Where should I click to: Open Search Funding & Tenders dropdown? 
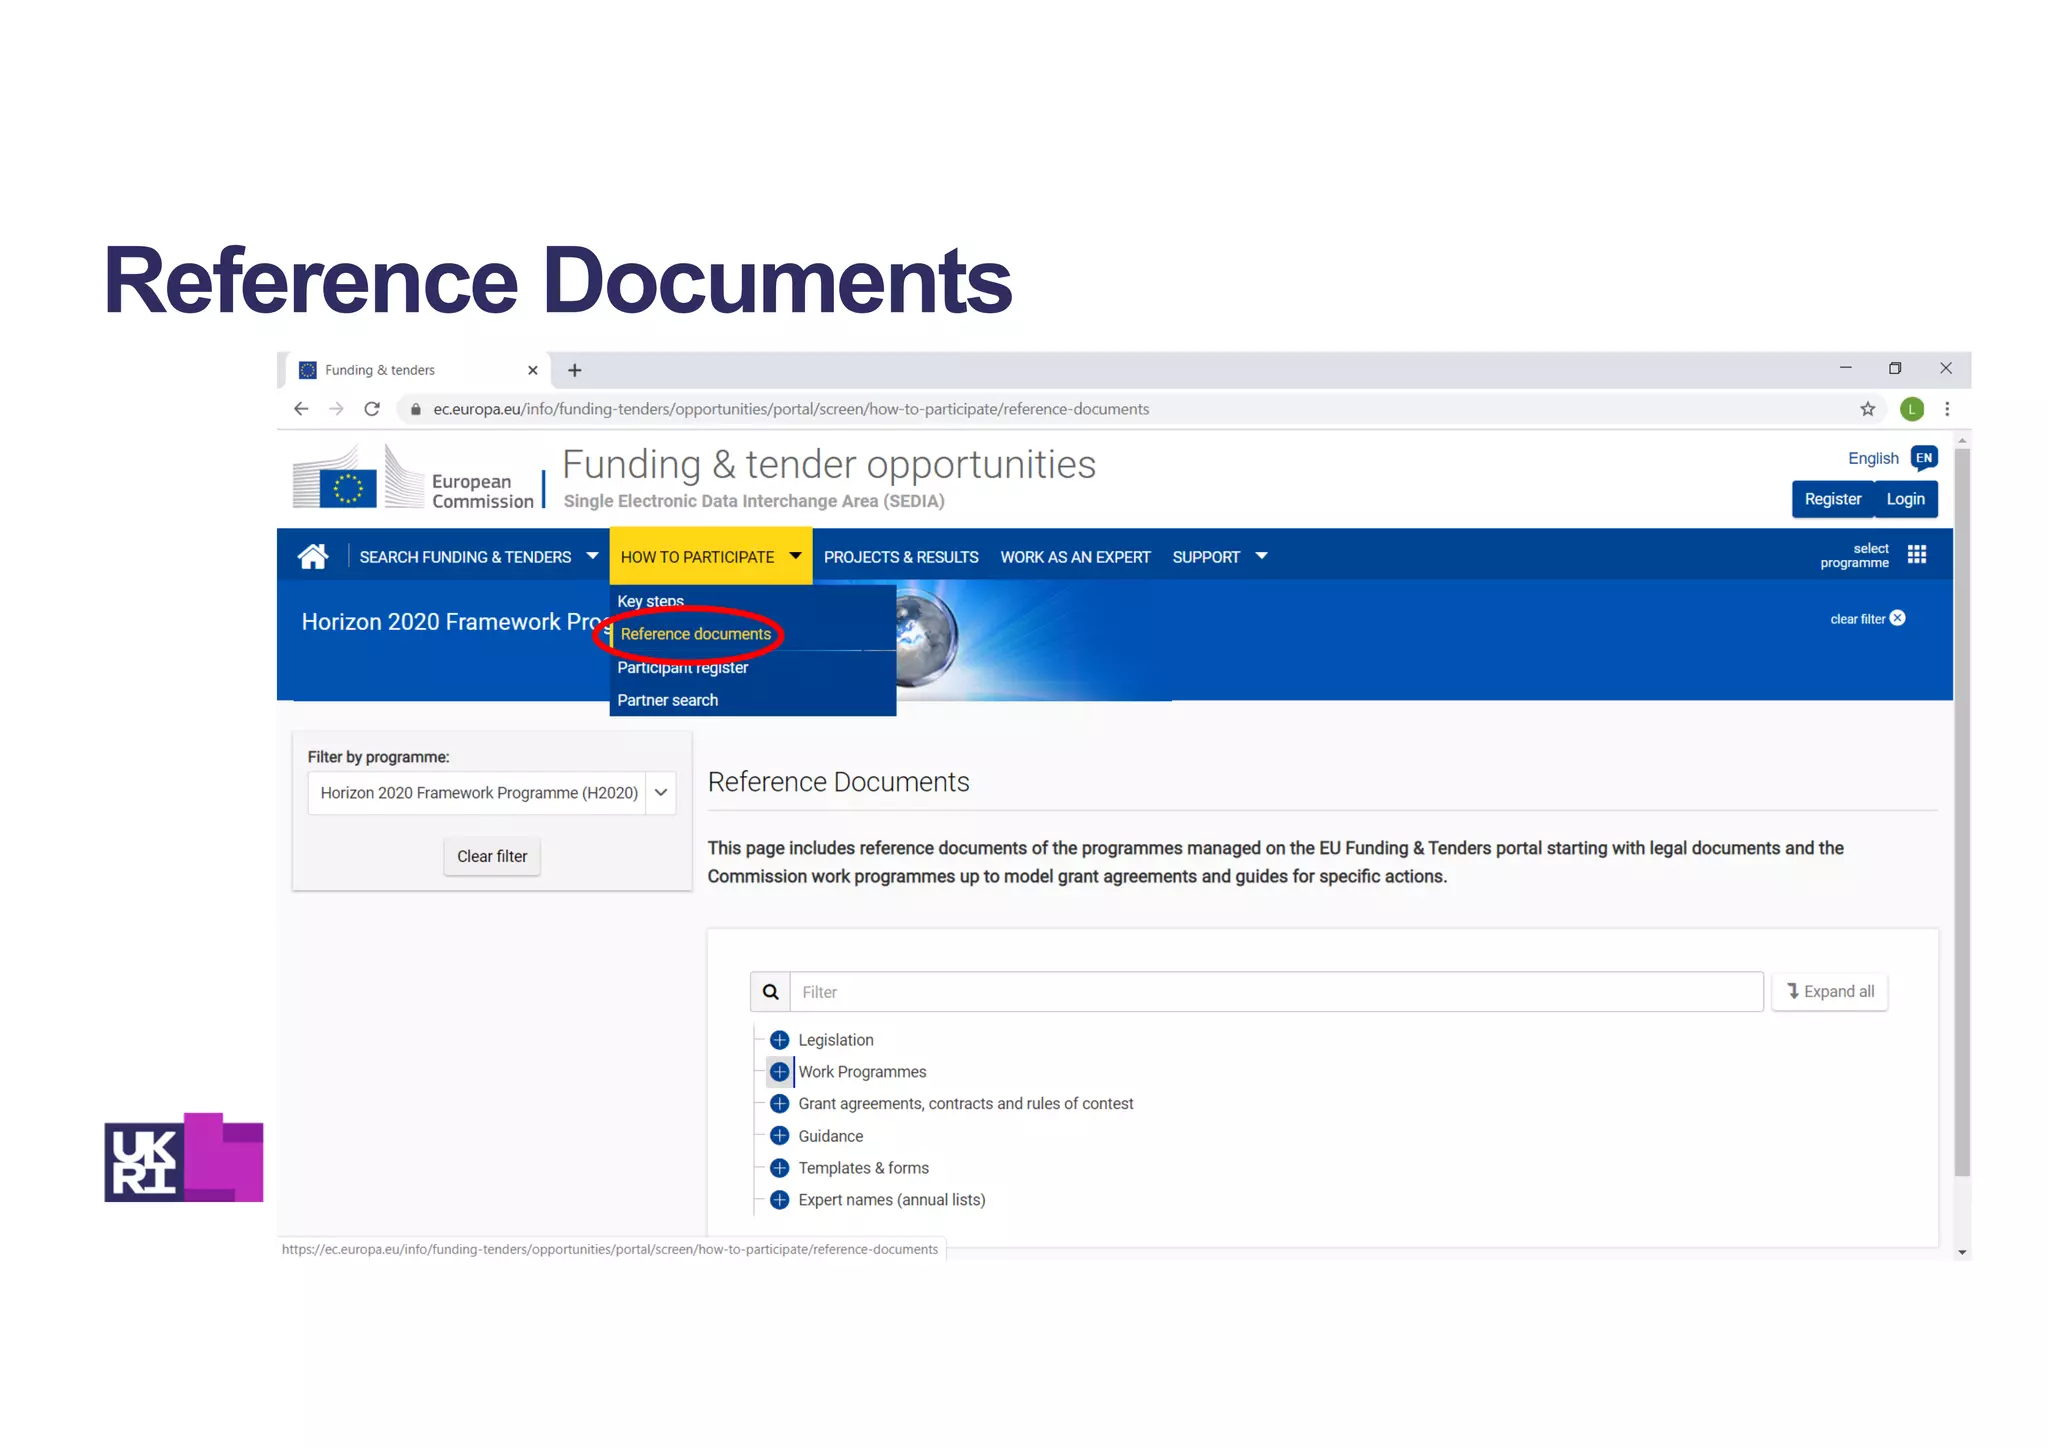[x=478, y=557]
